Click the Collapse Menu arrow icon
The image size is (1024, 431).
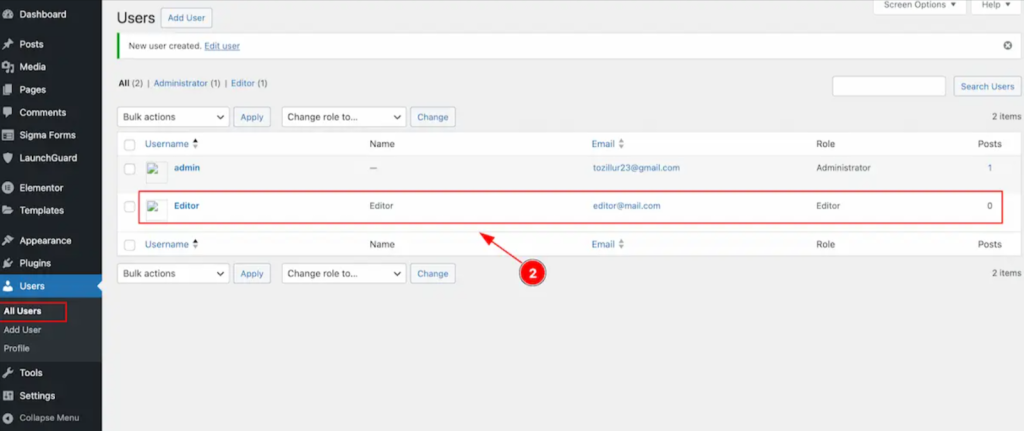click(x=8, y=418)
